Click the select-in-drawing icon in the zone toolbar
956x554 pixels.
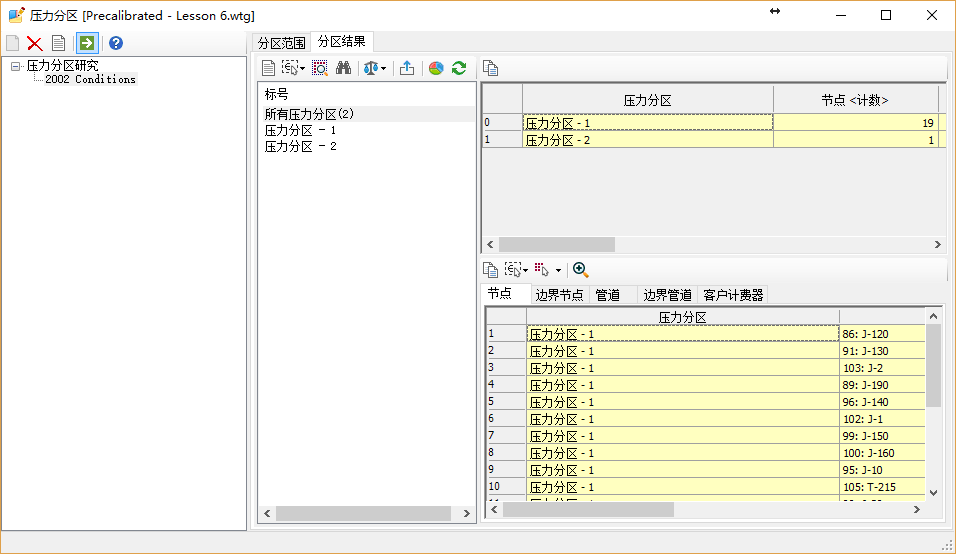pos(290,68)
